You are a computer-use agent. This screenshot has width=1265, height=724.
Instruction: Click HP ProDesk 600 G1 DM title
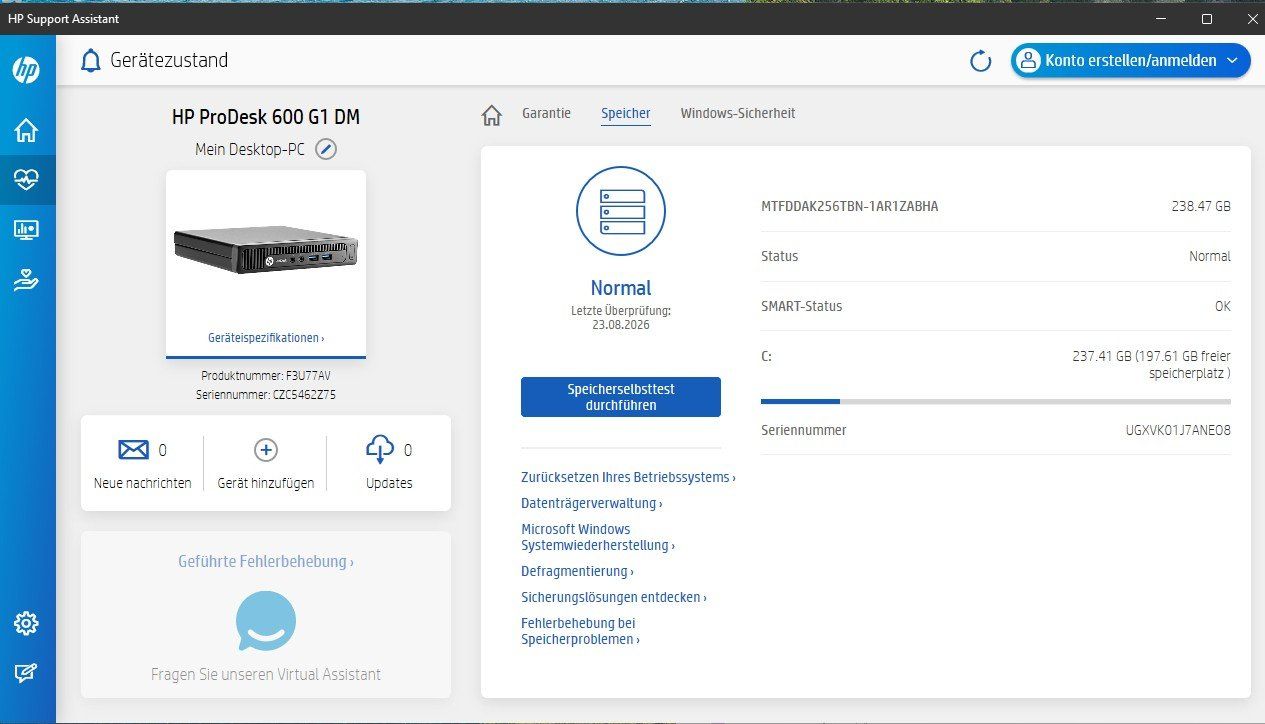point(266,117)
